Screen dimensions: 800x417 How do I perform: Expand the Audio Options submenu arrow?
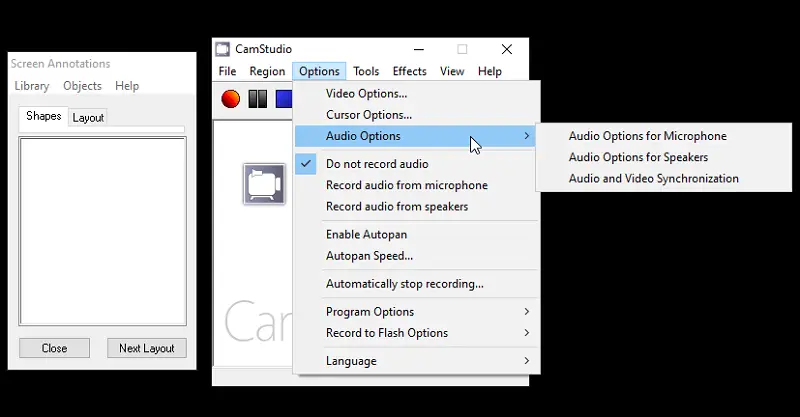(x=527, y=136)
